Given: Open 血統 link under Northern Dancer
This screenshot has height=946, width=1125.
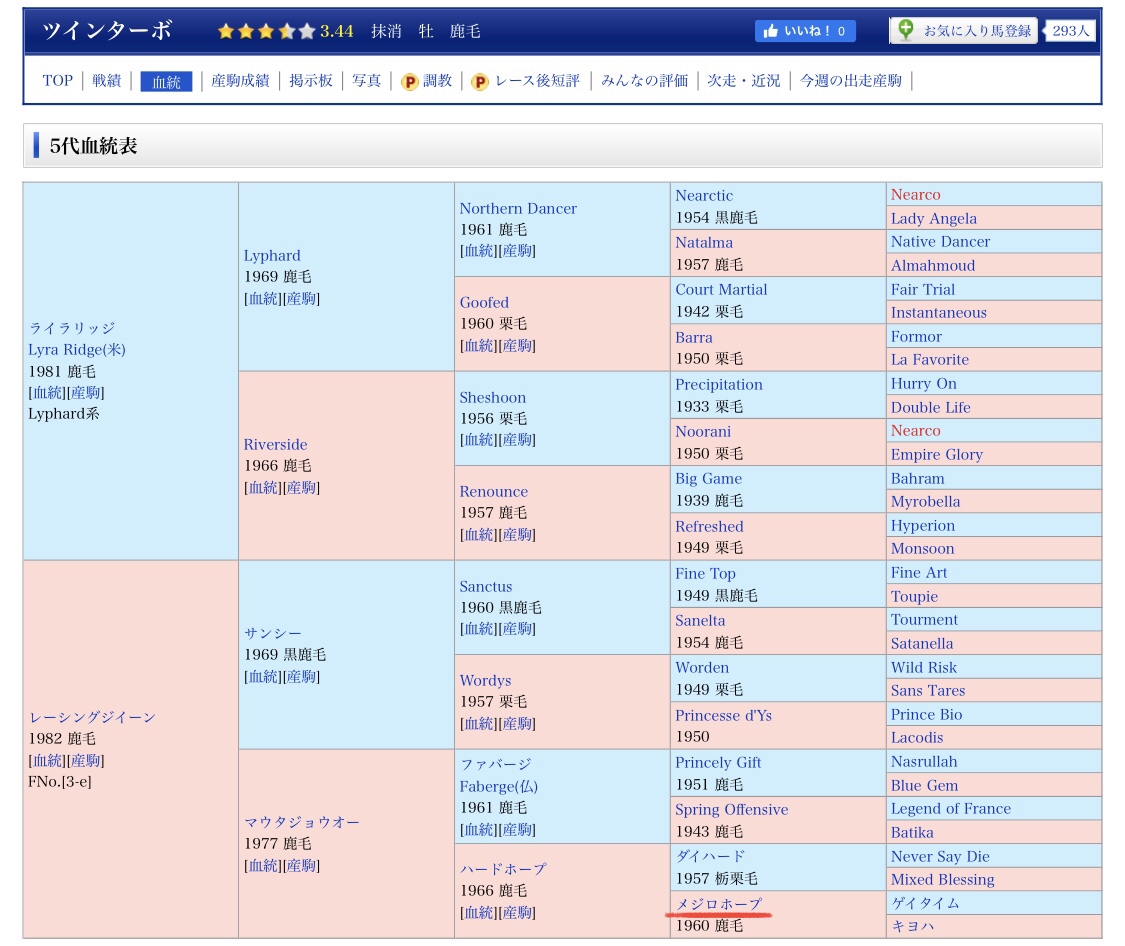Looking at the screenshot, I should tap(479, 250).
